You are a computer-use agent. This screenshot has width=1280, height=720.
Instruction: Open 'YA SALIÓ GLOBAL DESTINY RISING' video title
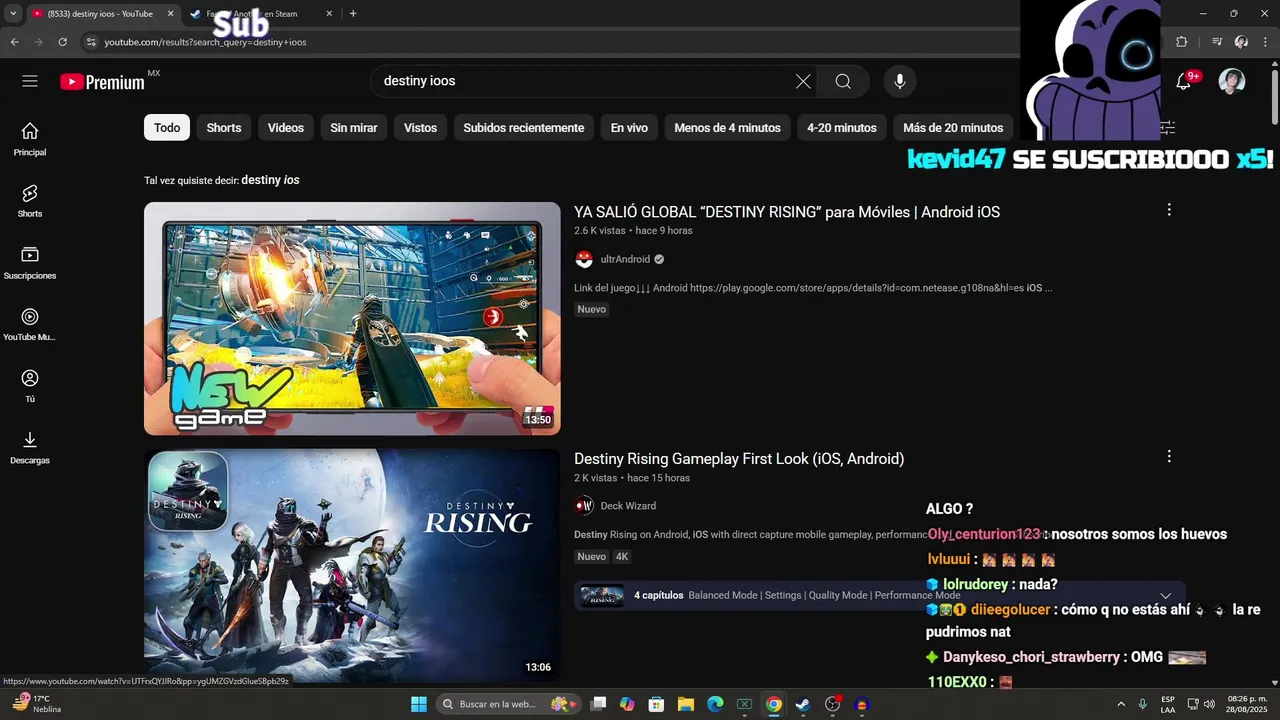787,212
